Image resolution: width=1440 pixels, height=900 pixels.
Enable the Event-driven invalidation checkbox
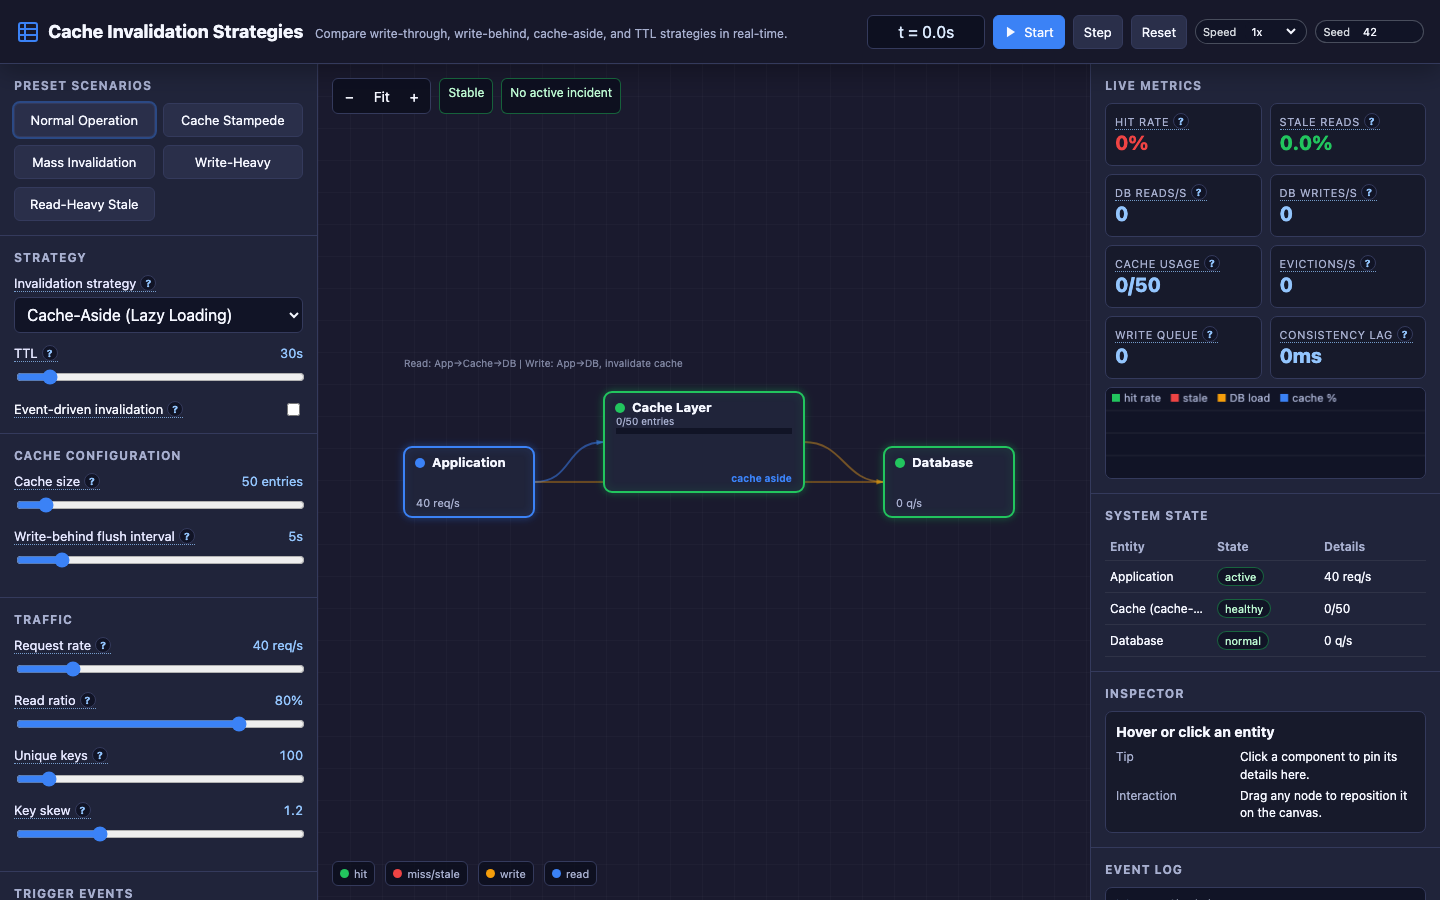(x=293, y=410)
